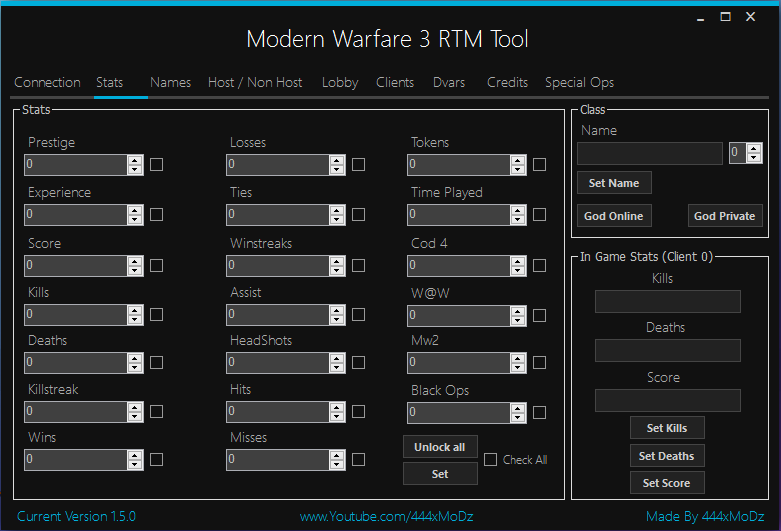This screenshot has width=781, height=531.
Task: Decrease the Cod 4 spinner value
Action: 518,270
